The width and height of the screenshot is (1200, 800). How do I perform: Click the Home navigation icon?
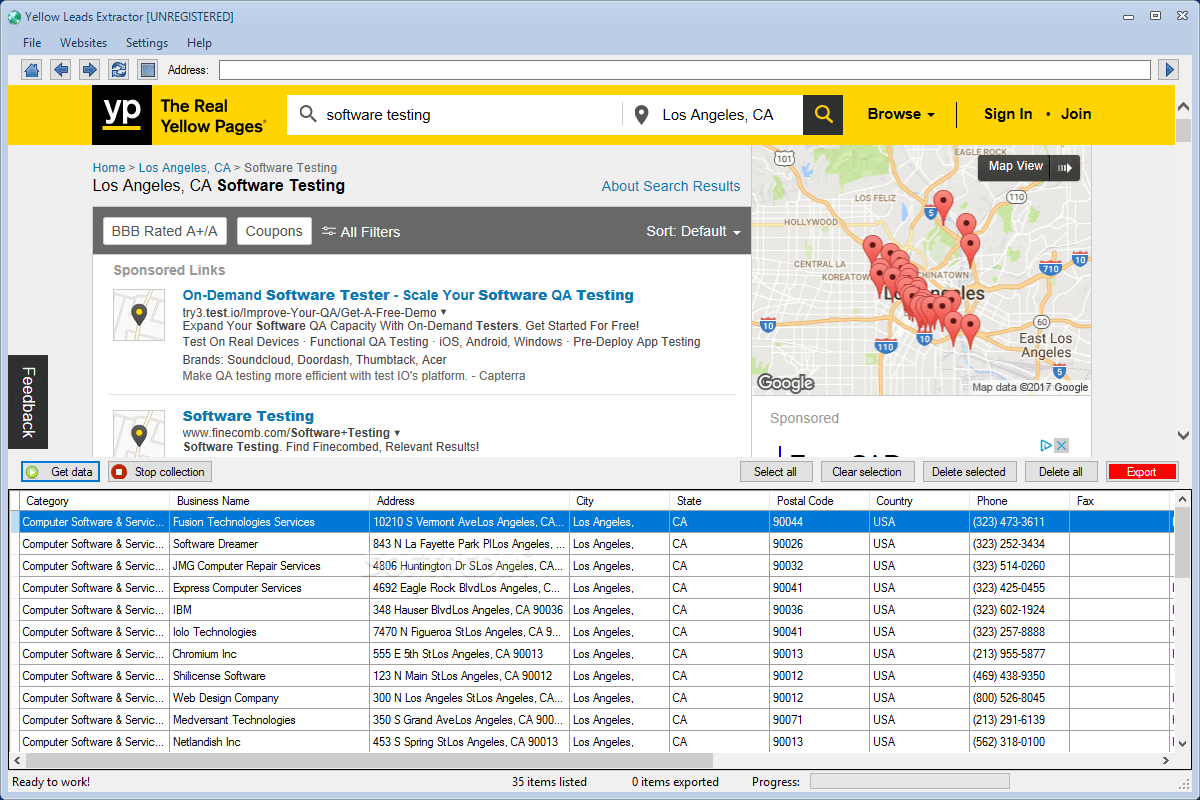[x=31, y=69]
